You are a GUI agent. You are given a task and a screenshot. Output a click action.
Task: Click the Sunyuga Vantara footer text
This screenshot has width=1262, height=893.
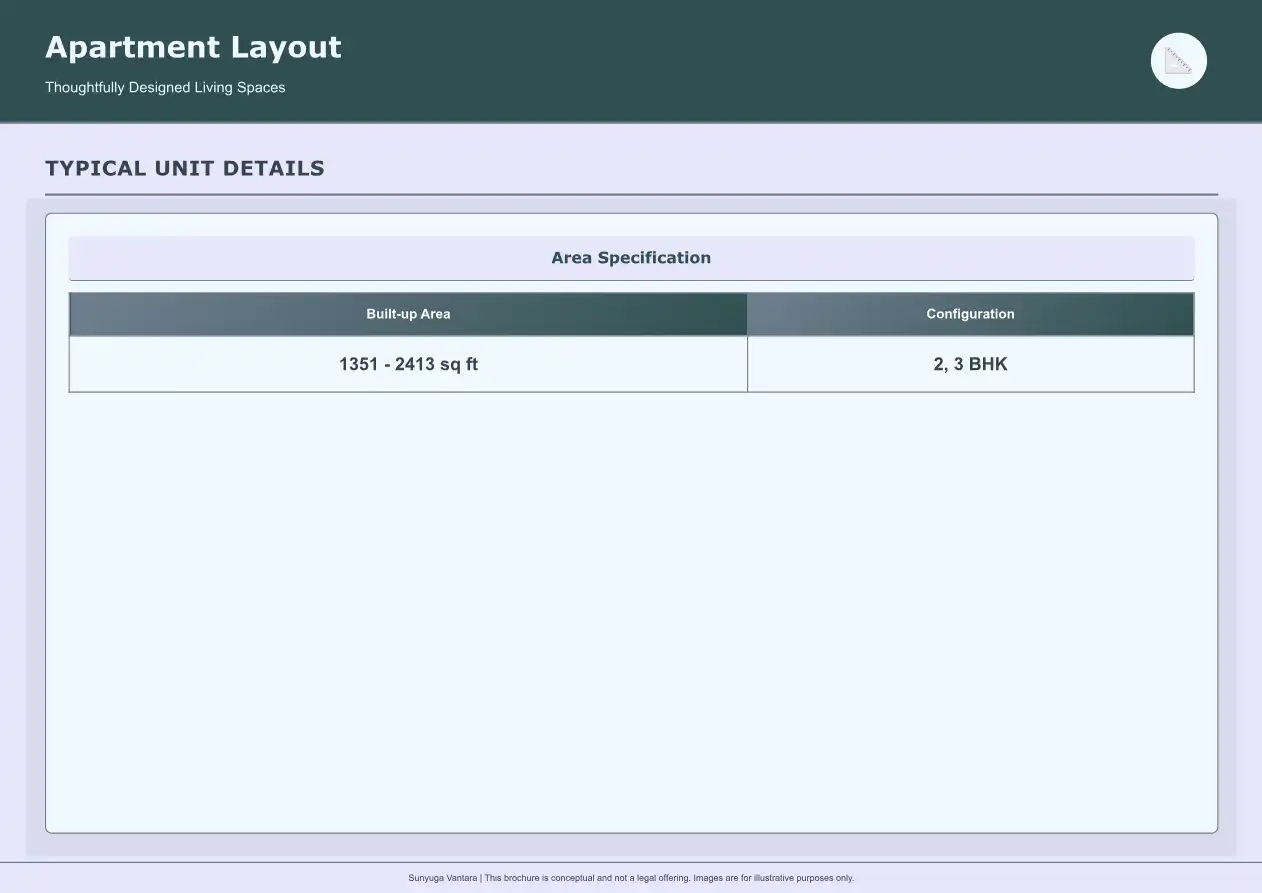coord(442,877)
